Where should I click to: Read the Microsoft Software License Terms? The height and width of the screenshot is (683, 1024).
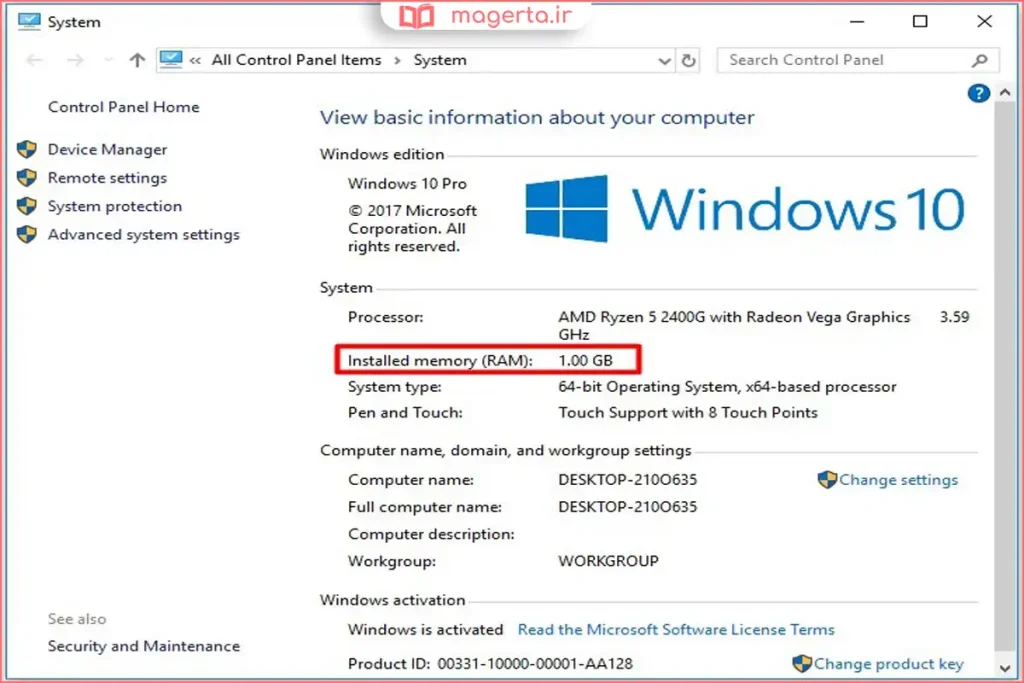click(x=676, y=630)
